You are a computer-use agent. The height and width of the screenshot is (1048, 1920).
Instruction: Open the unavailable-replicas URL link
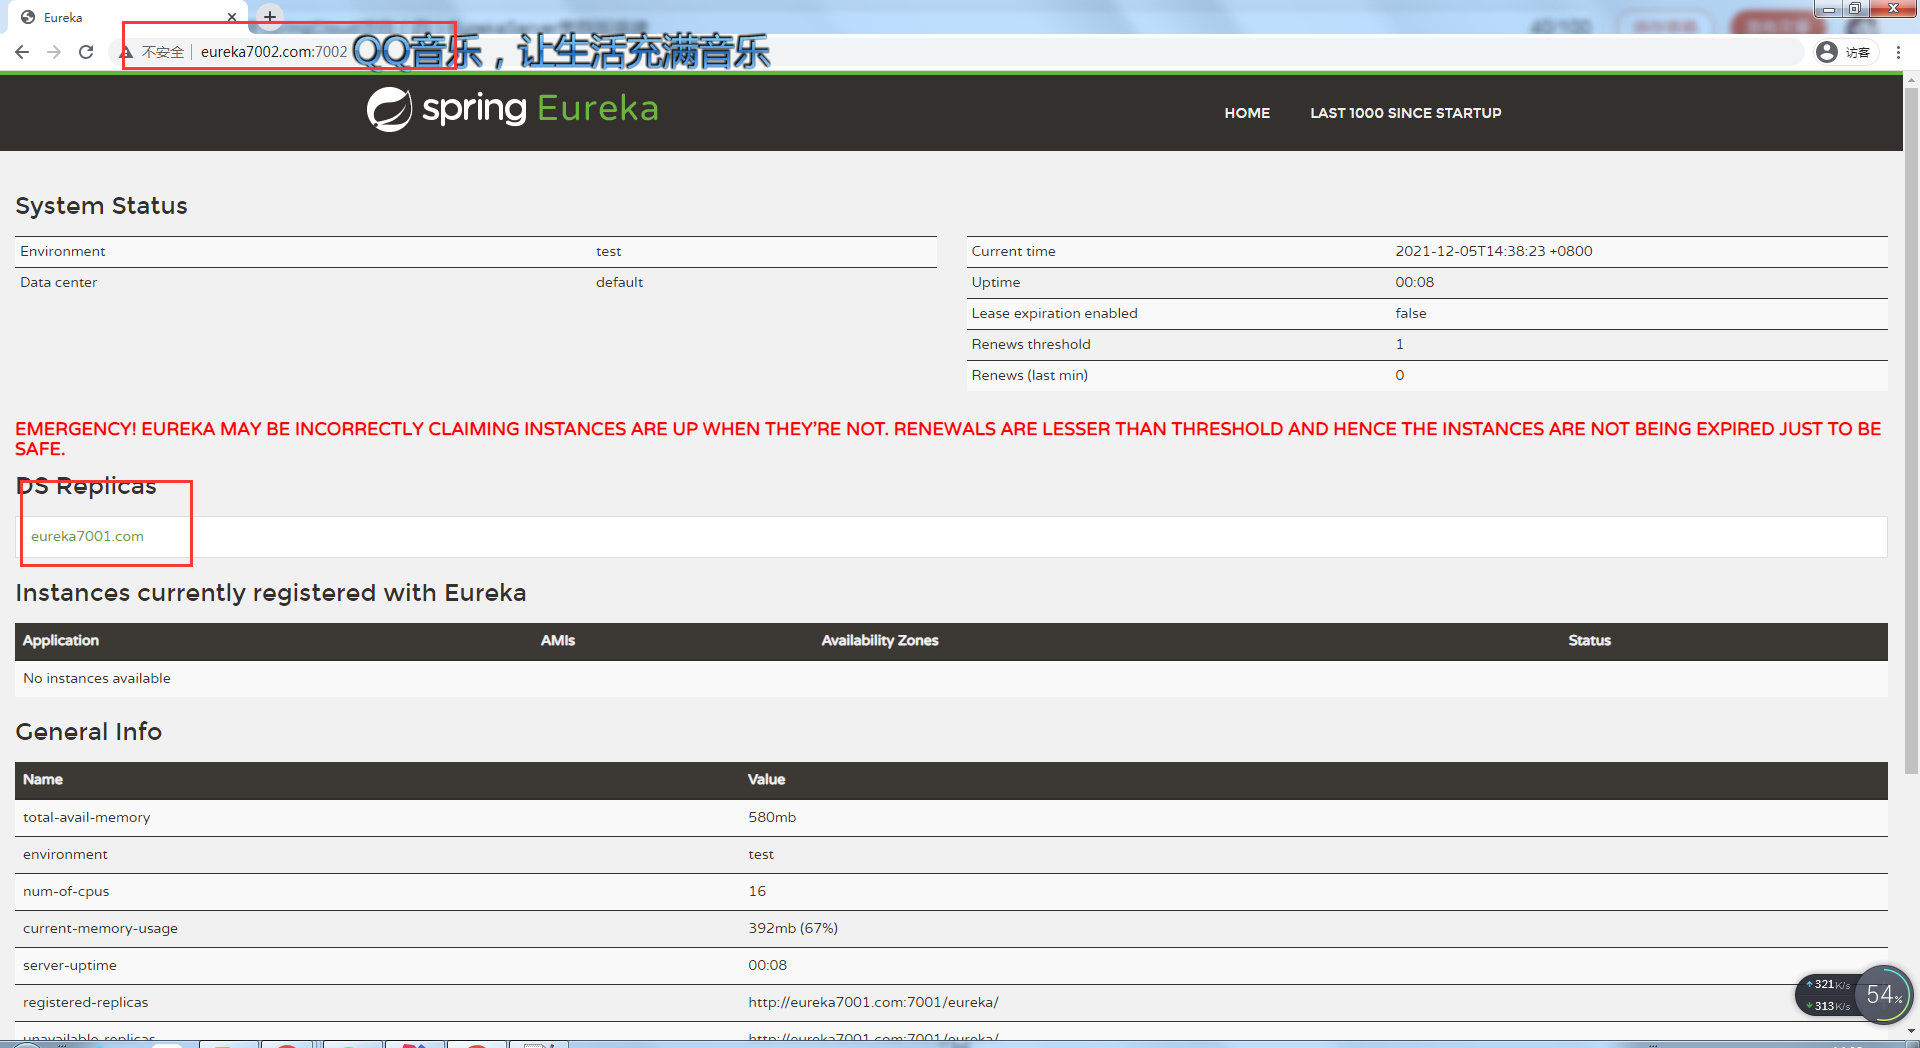click(x=873, y=1037)
